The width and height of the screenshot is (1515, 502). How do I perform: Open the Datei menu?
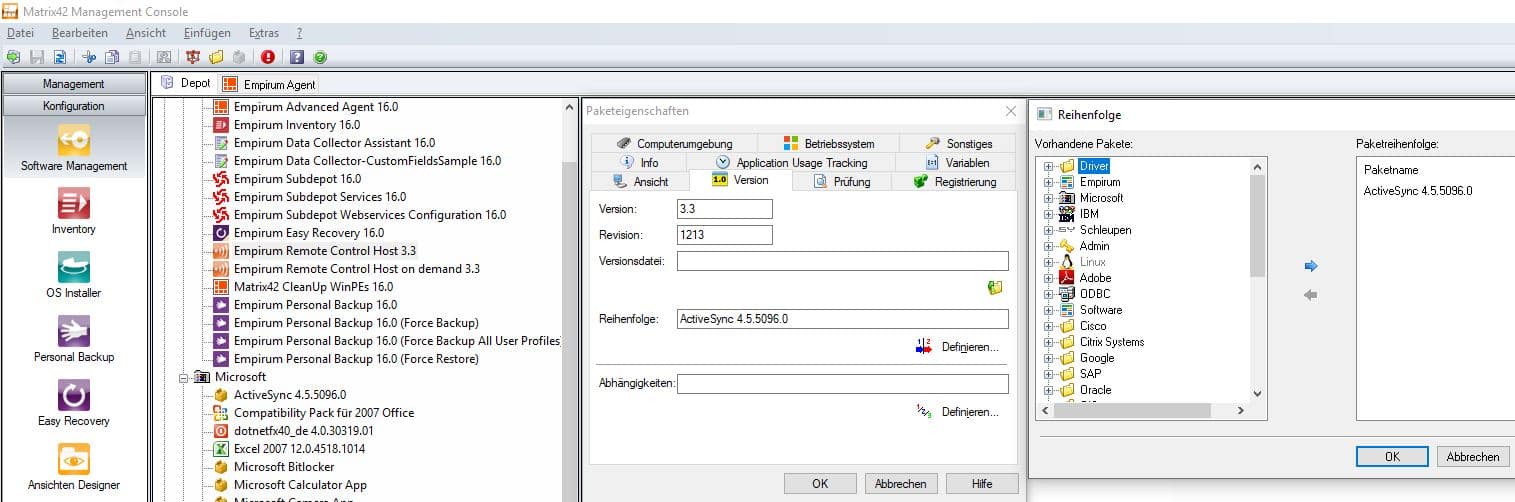(x=20, y=33)
